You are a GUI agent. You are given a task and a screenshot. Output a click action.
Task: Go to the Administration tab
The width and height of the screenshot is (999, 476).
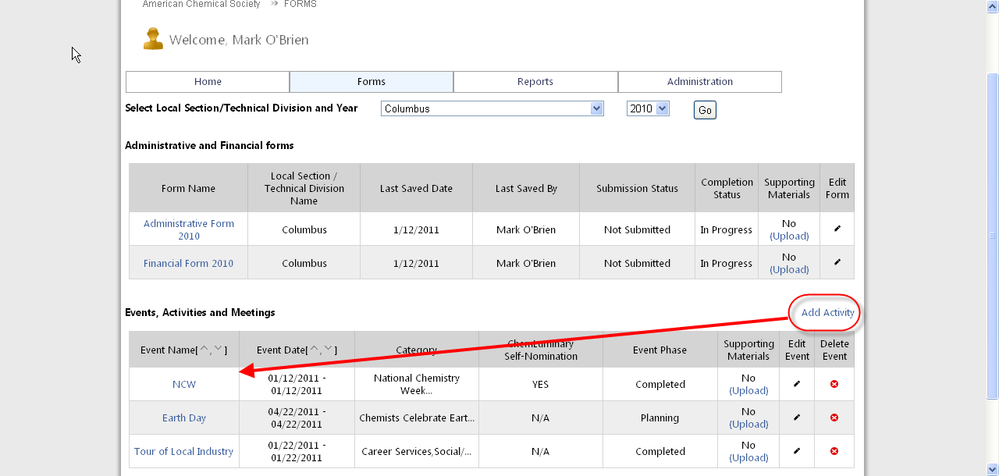click(699, 82)
